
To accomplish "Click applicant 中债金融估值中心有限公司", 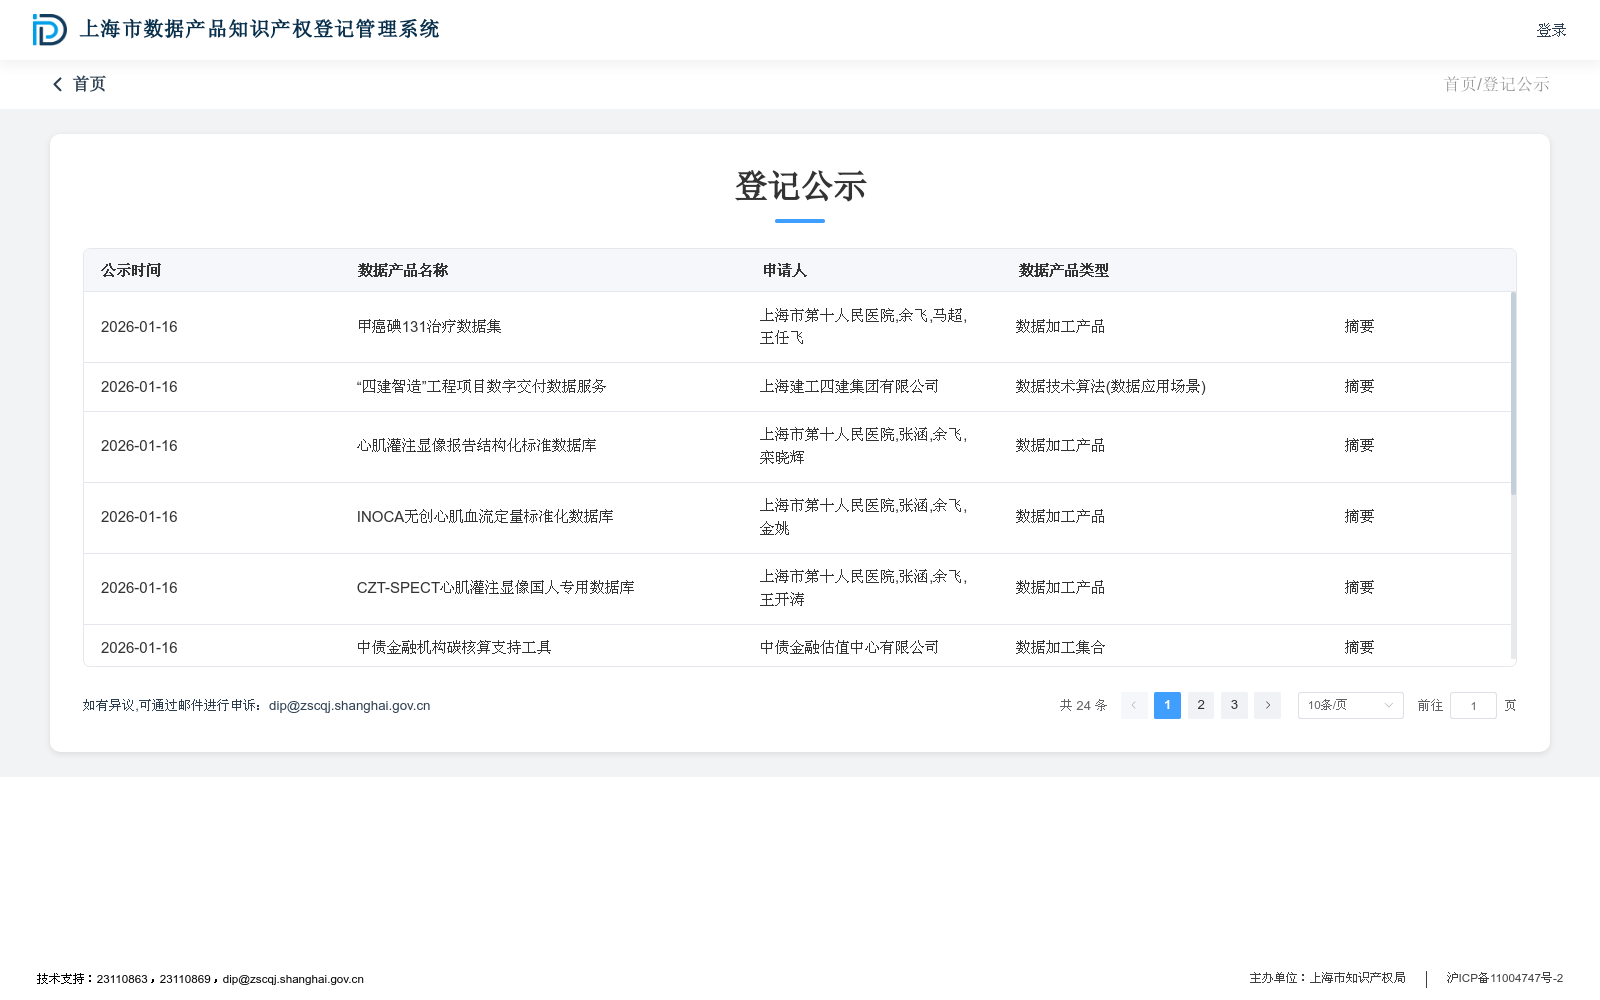I will click(x=849, y=648).
